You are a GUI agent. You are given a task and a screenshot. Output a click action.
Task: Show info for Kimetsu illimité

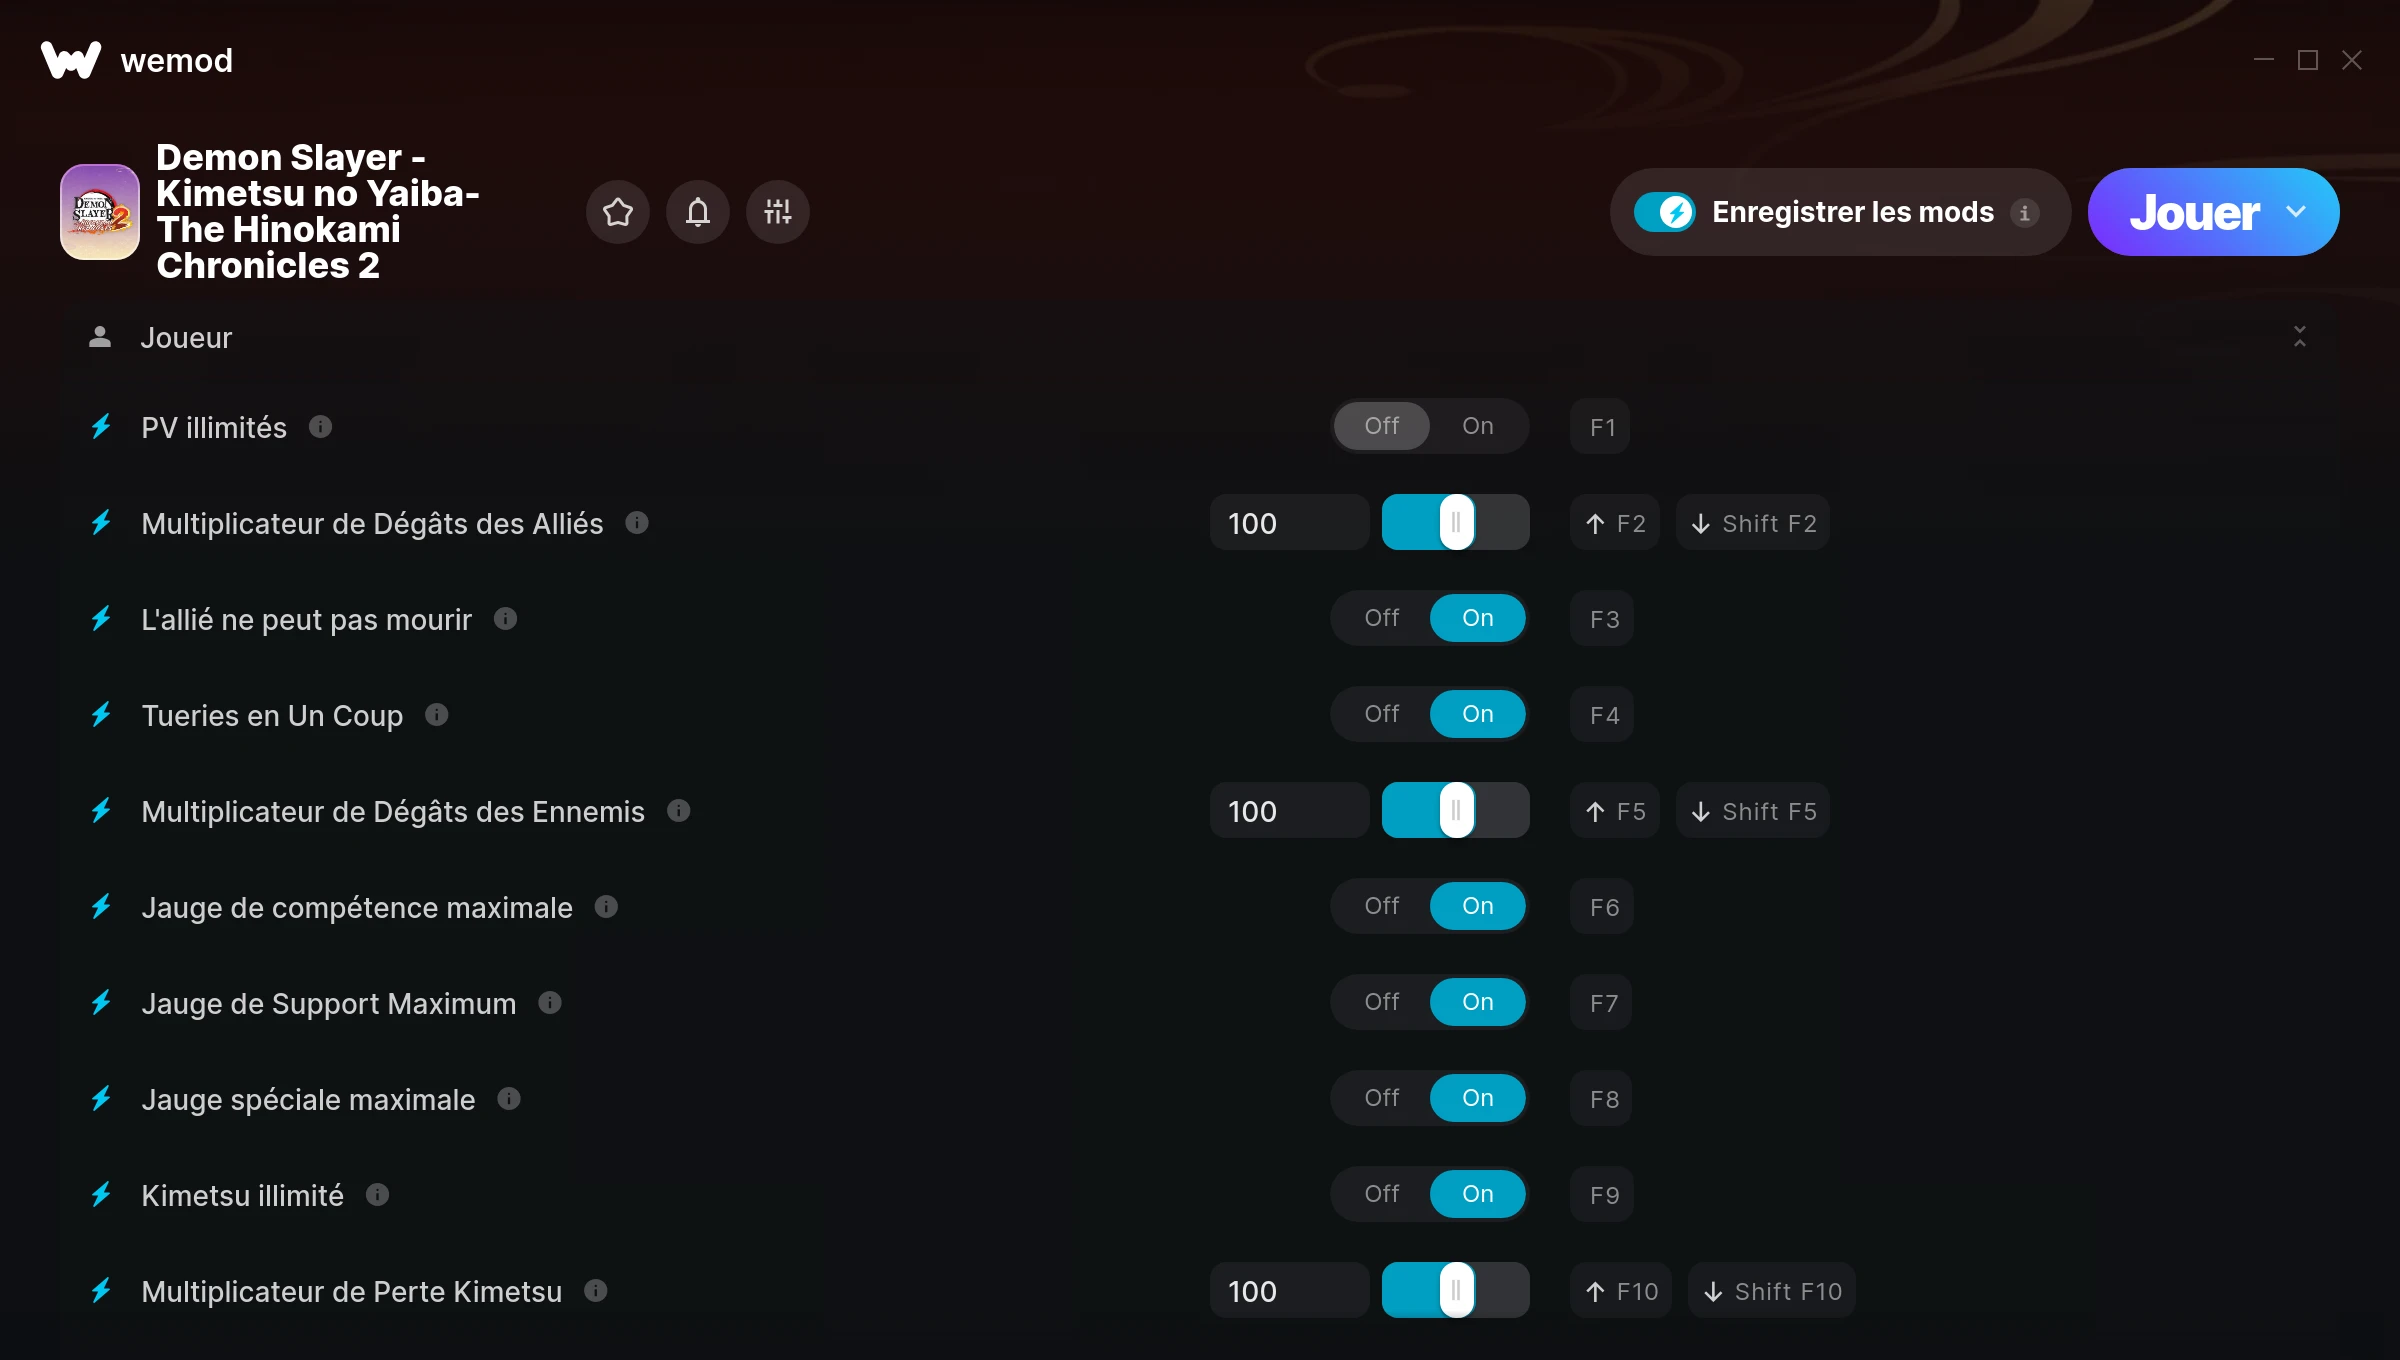click(377, 1195)
